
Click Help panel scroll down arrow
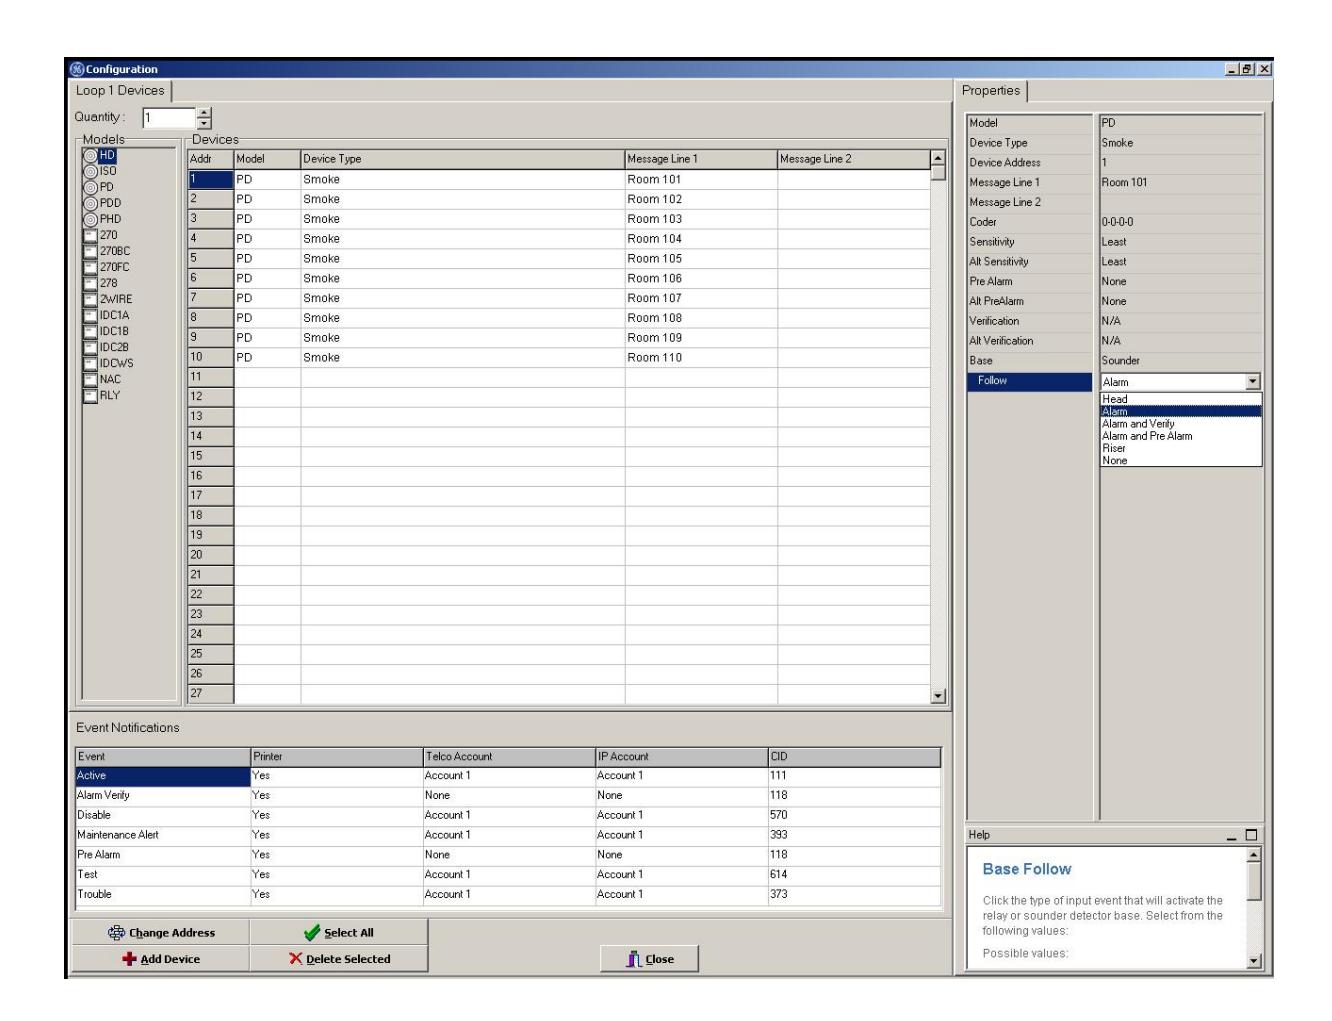tap(1254, 961)
